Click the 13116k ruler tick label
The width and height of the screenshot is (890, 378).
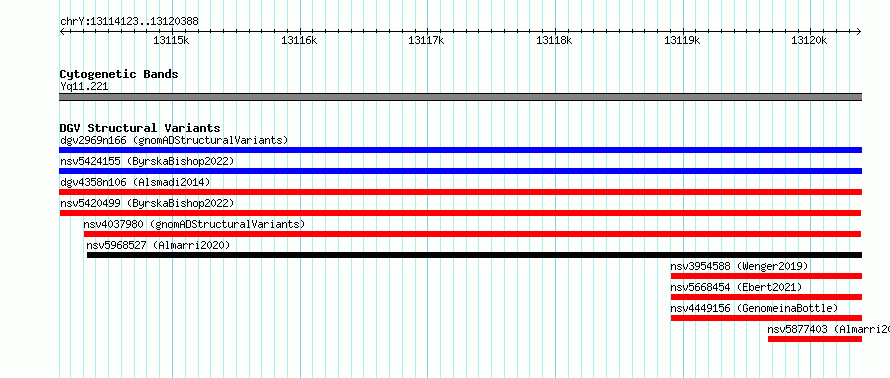tap(299, 41)
